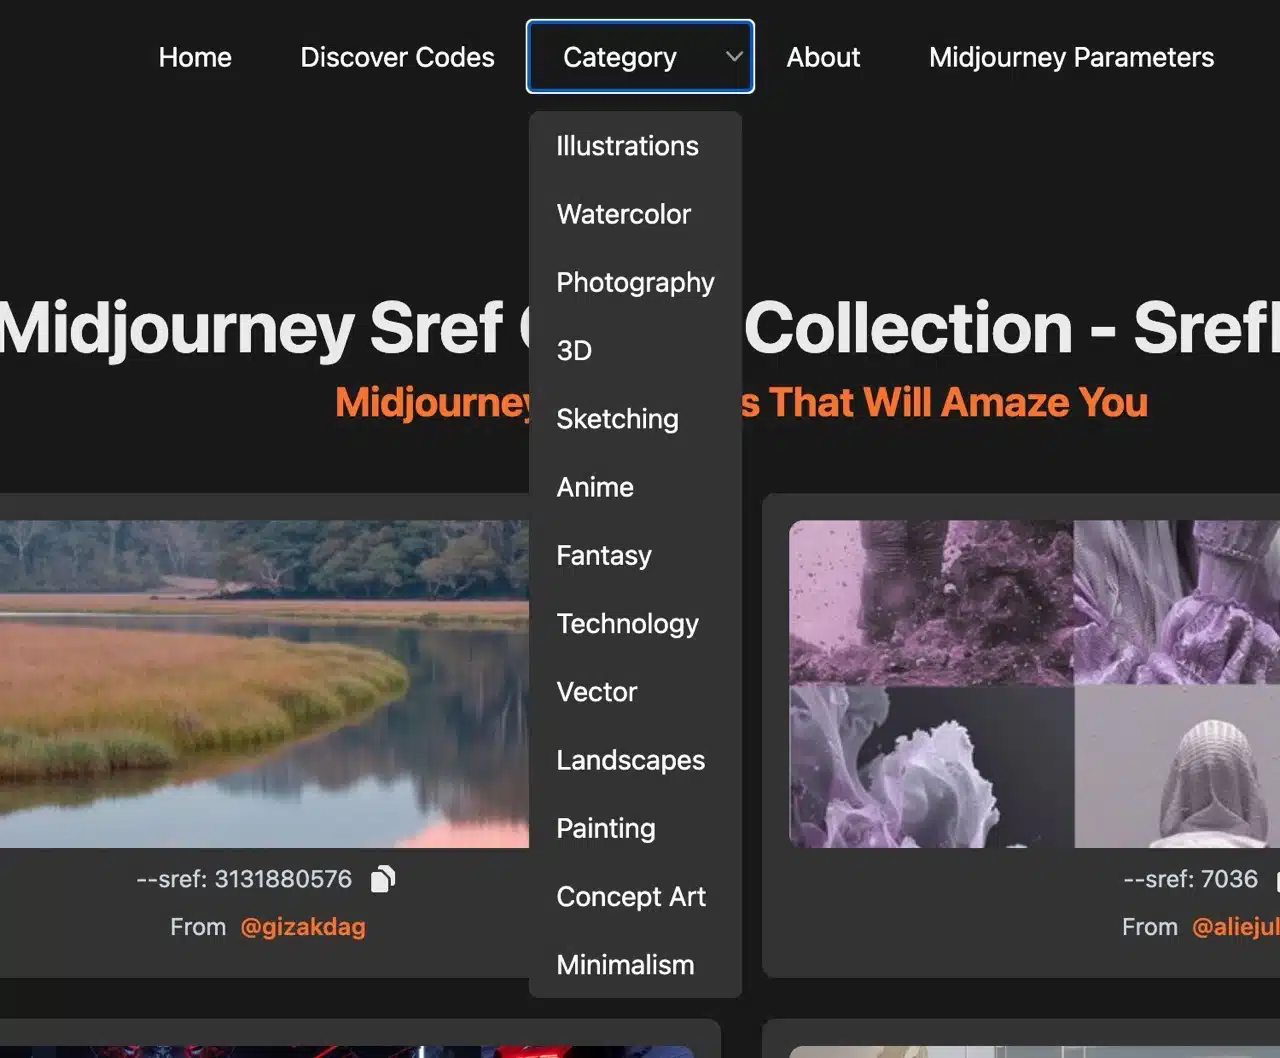Visit the About page

[x=823, y=58]
